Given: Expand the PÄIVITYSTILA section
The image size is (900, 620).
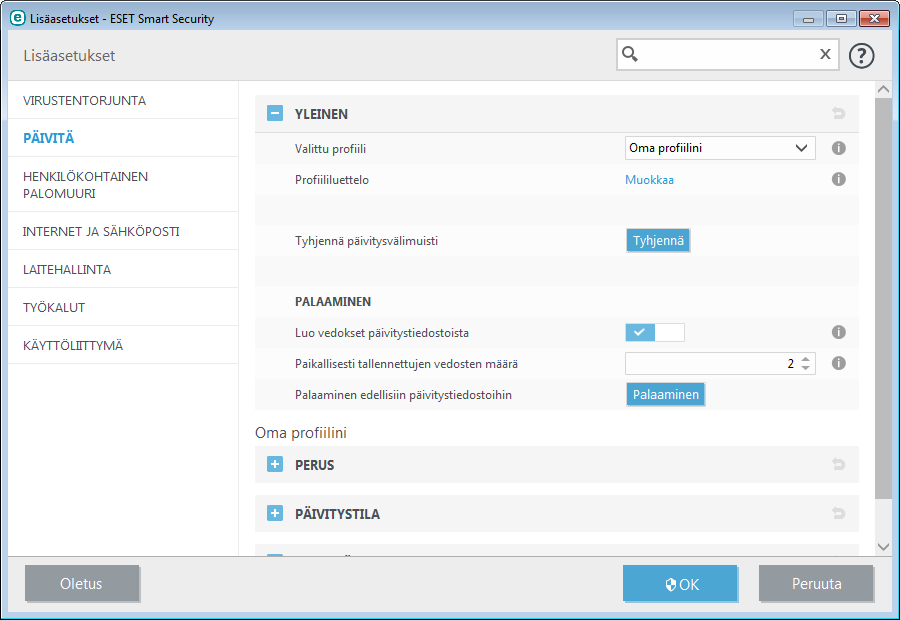Looking at the screenshot, I should click(275, 513).
